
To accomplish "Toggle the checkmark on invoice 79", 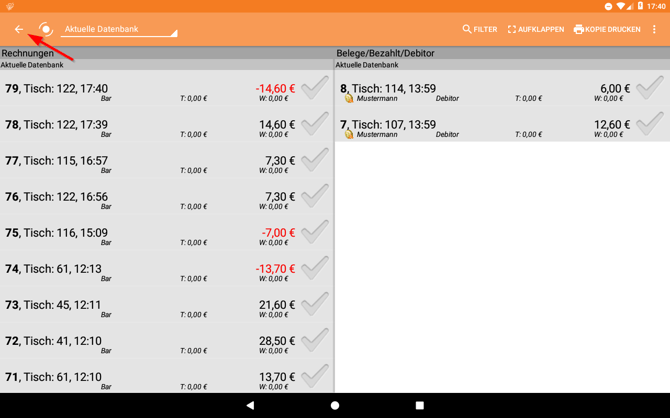I will click(x=315, y=89).
